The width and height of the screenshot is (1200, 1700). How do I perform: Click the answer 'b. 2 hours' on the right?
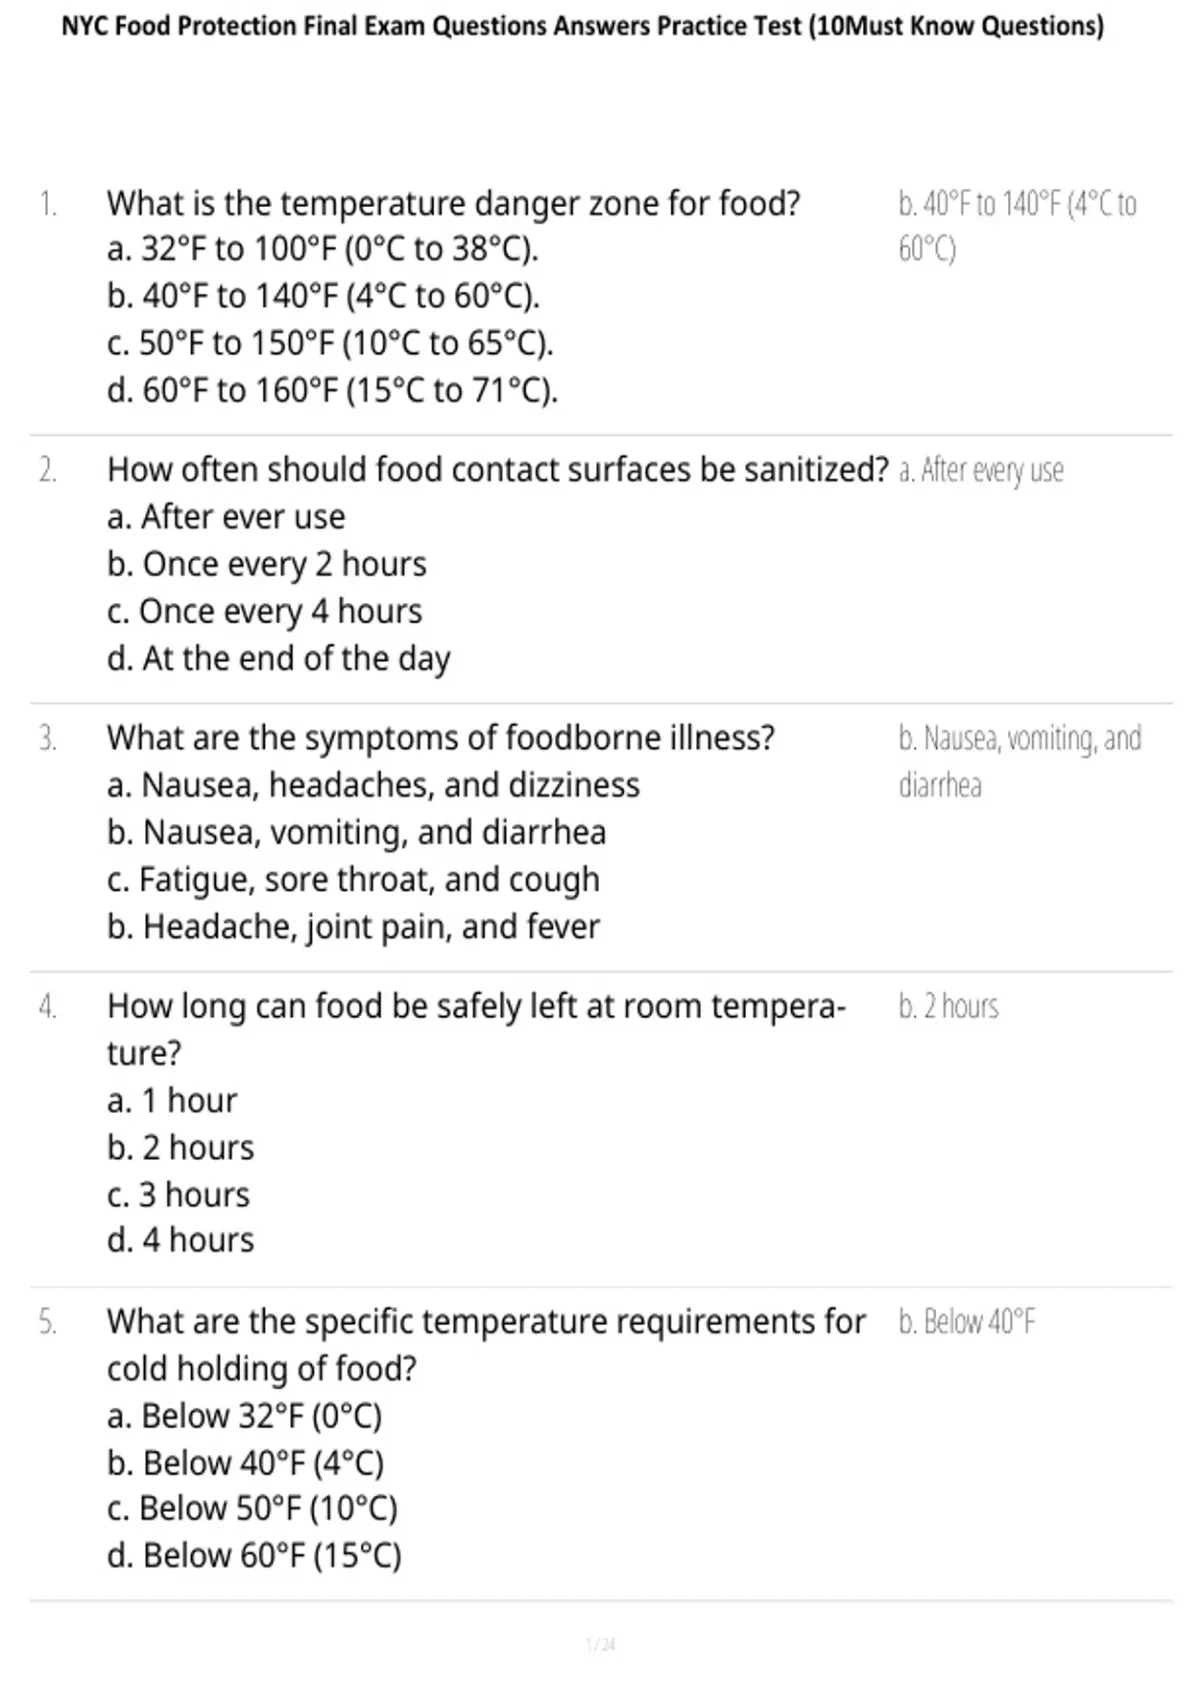(x=948, y=1006)
